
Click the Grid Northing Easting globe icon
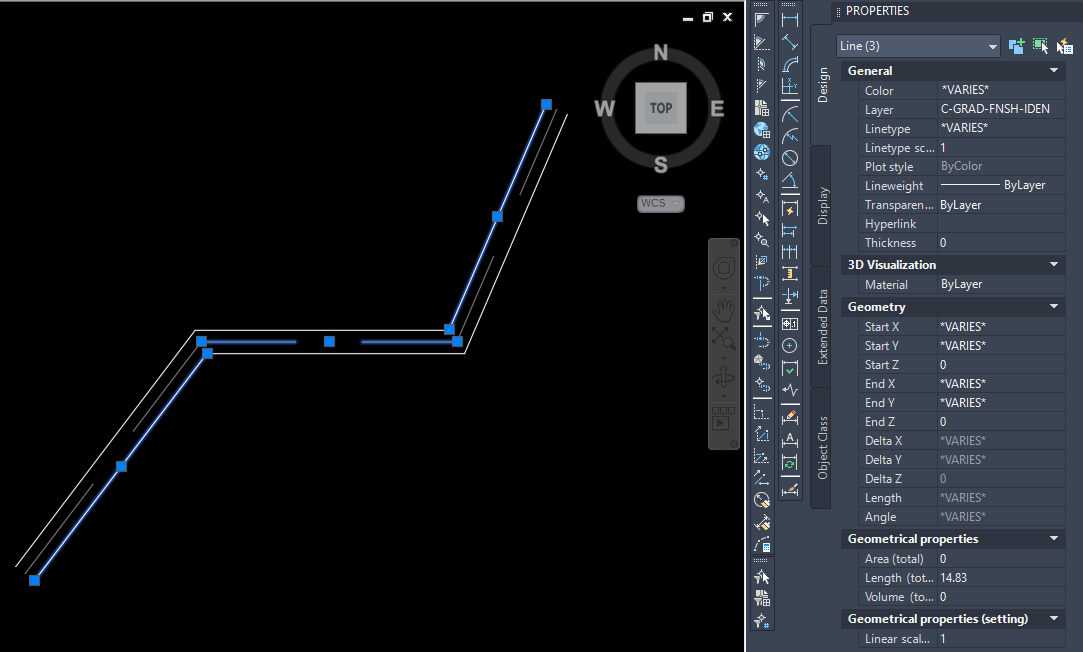(x=761, y=130)
